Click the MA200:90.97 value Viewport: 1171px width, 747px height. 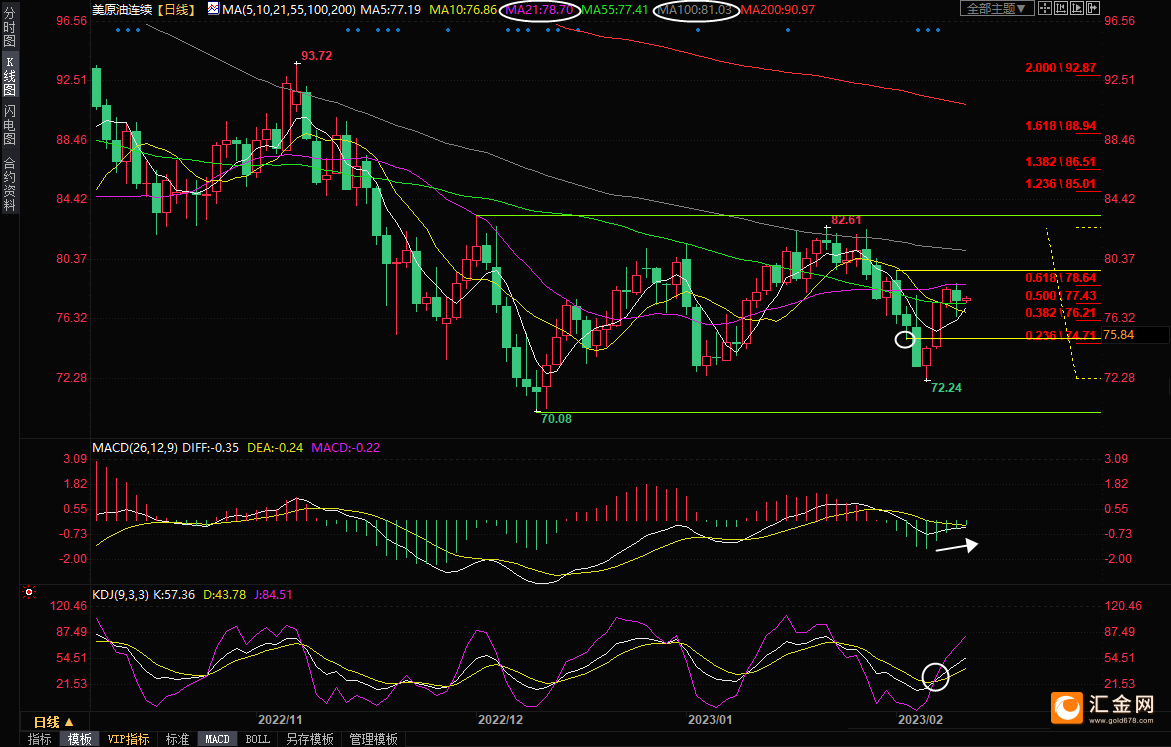pos(777,10)
